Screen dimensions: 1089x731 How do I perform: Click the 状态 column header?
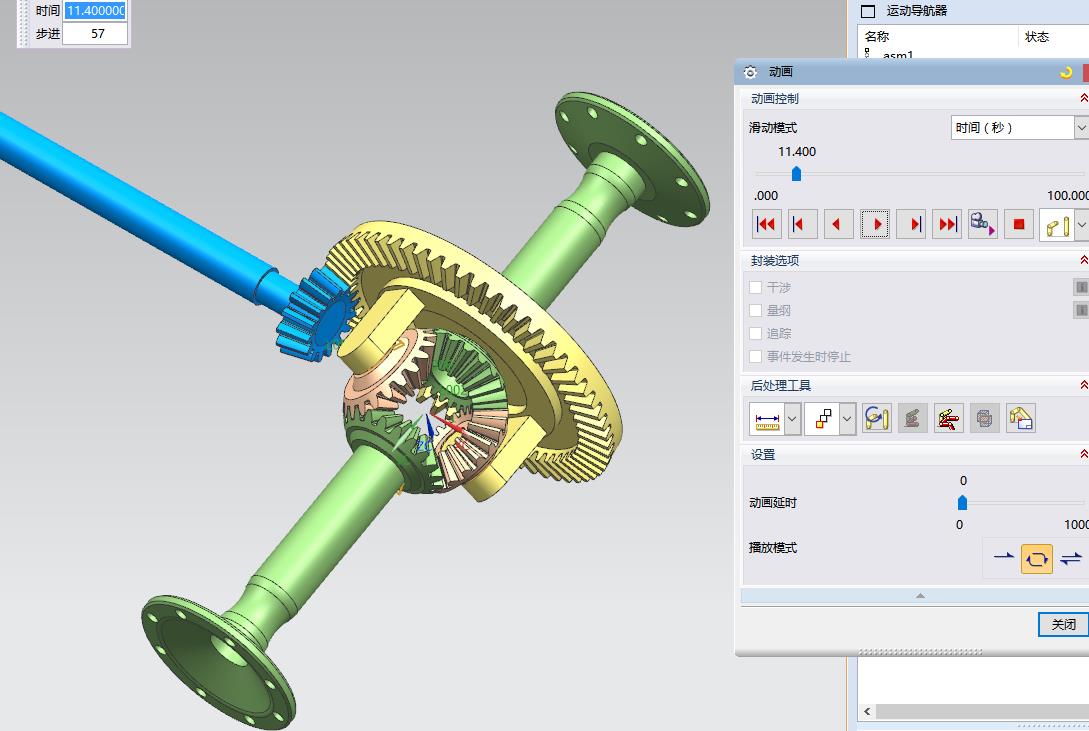tap(1037, 36)
